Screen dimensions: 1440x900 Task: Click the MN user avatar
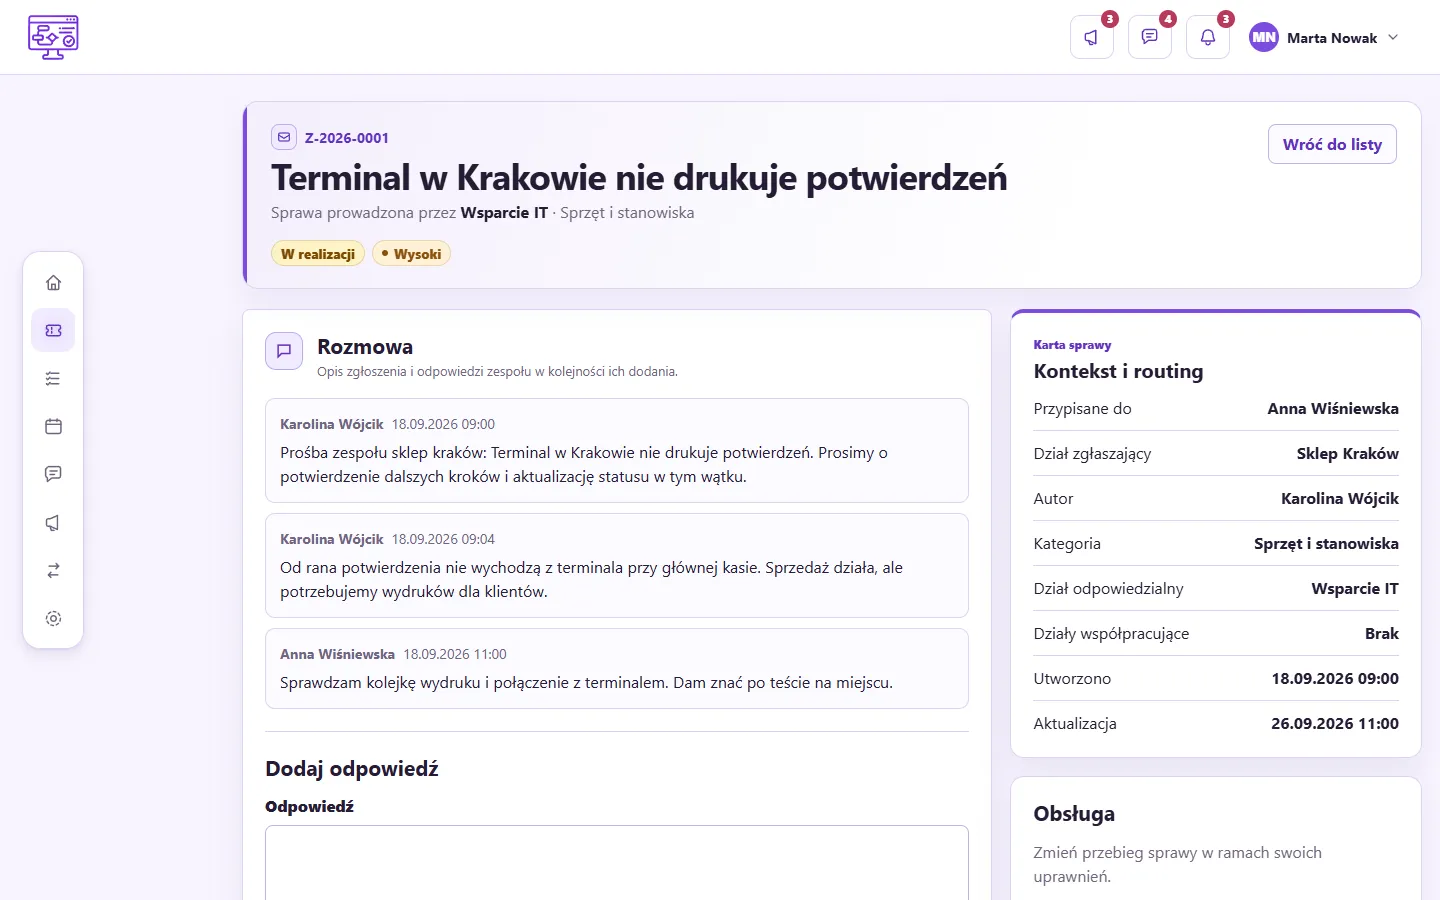tap(1264, 37)
